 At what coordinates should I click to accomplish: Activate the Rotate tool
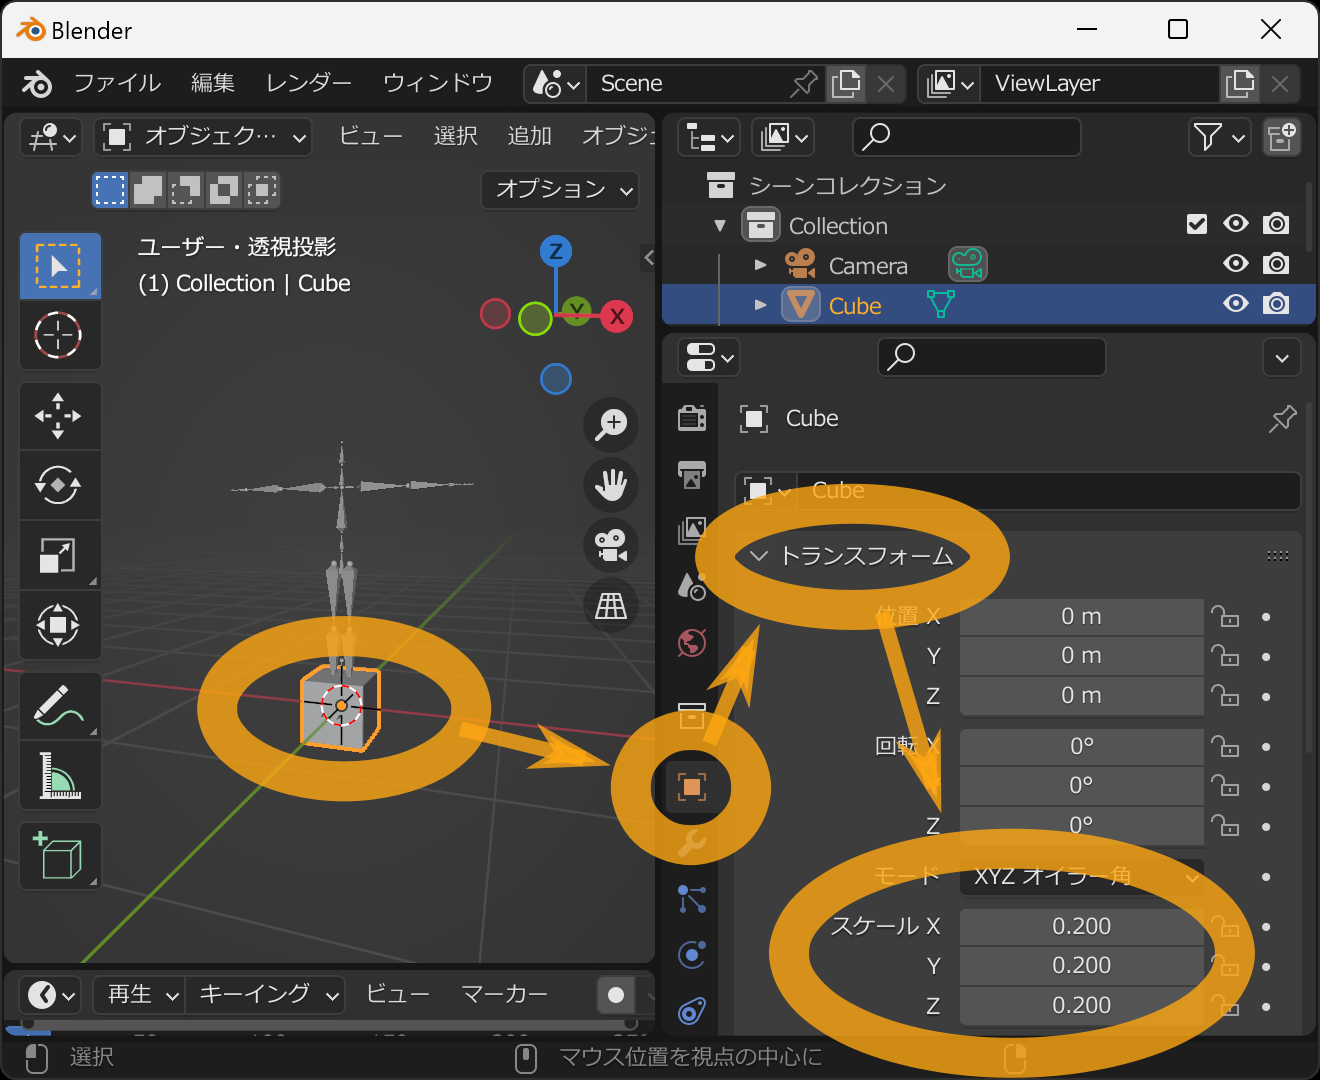(60, 486)
